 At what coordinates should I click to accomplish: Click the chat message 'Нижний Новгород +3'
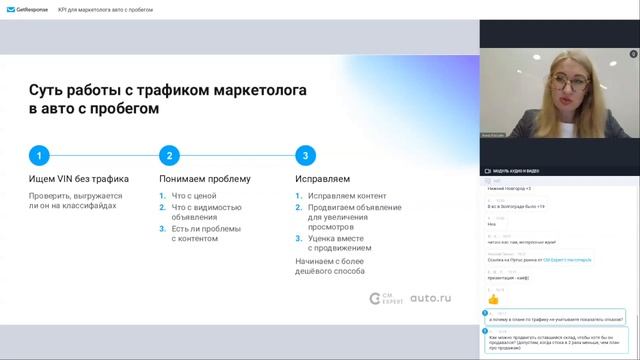point(509,189)
